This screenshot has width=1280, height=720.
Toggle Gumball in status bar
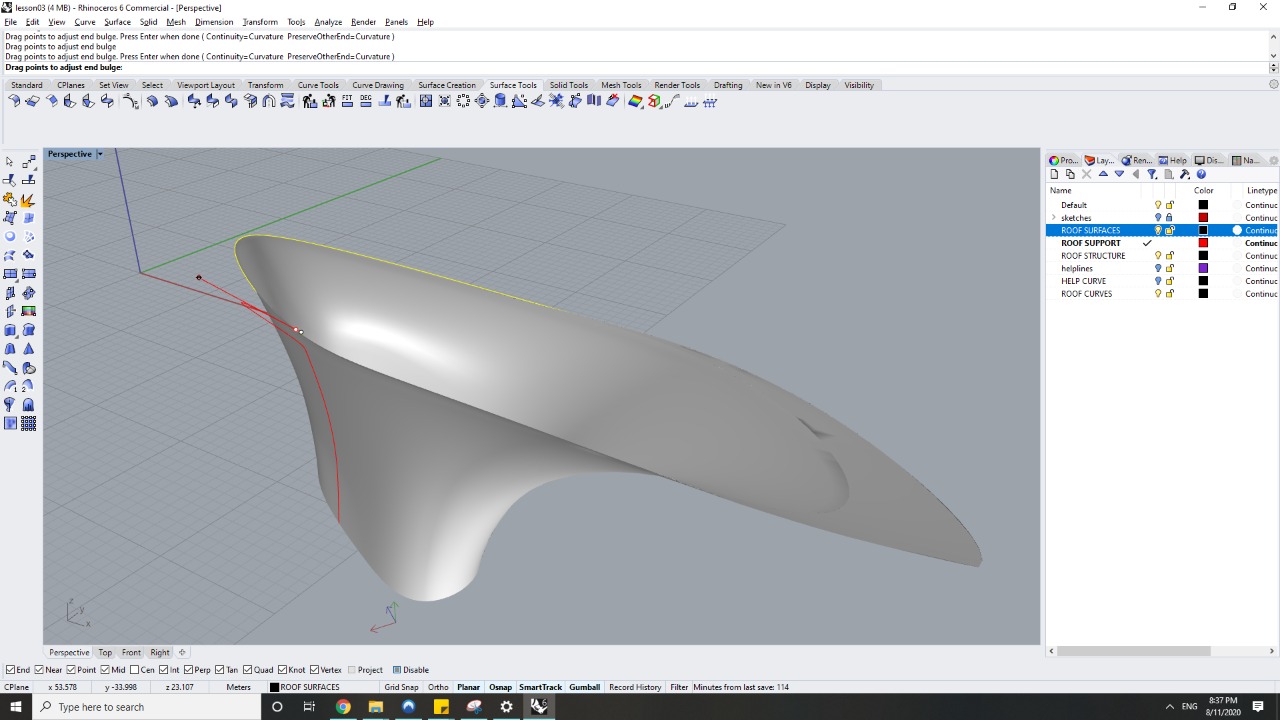(x=584, y=687)
